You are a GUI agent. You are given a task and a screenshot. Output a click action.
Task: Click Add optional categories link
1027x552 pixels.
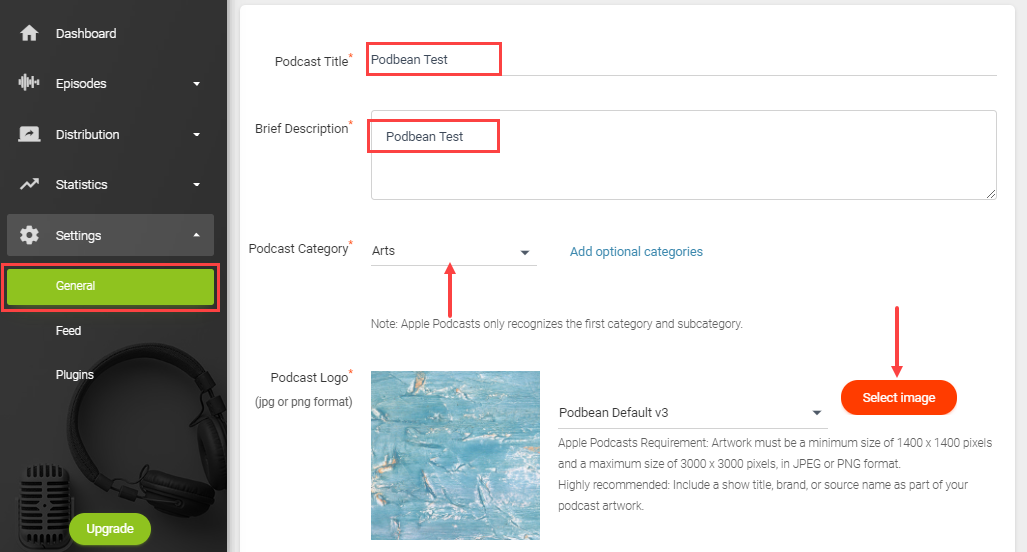click(x=636, y=251)
